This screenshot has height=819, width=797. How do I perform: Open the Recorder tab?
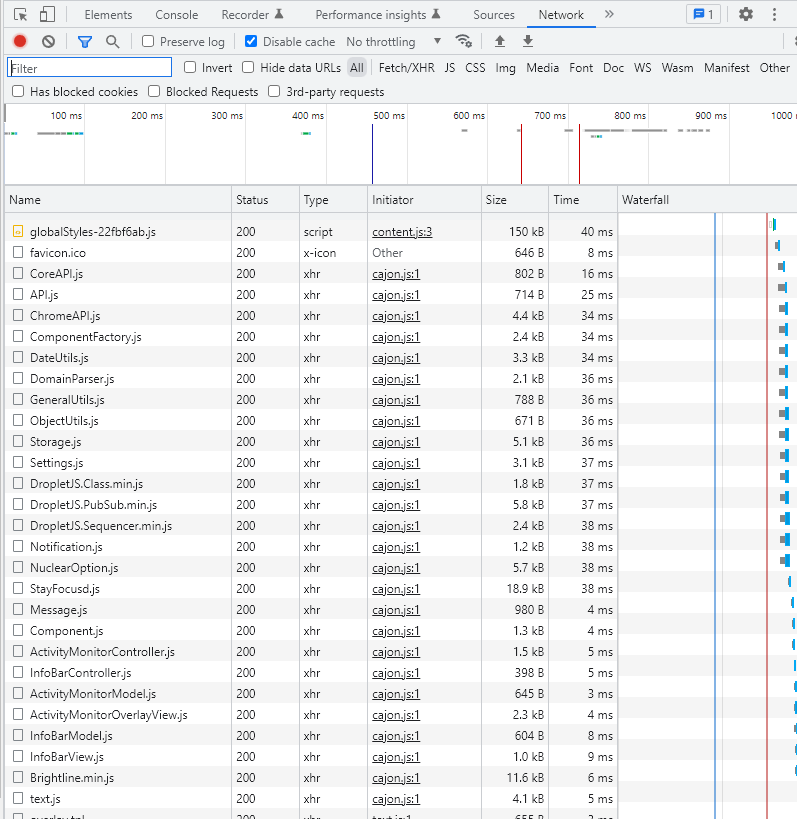click(x=253, y=15)
